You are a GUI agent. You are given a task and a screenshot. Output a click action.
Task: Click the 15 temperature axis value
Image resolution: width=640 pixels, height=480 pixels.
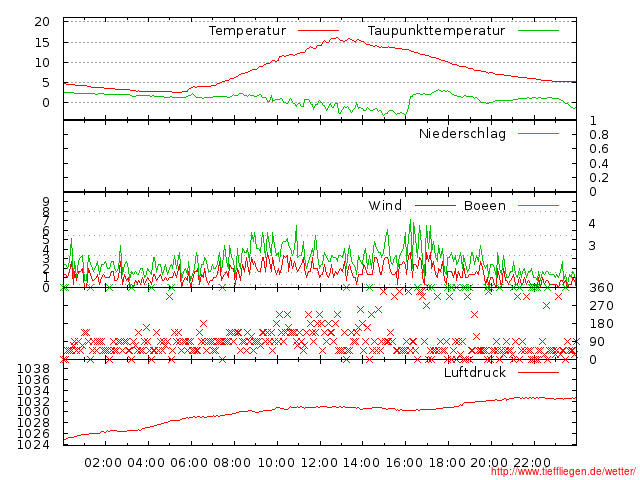42,42
